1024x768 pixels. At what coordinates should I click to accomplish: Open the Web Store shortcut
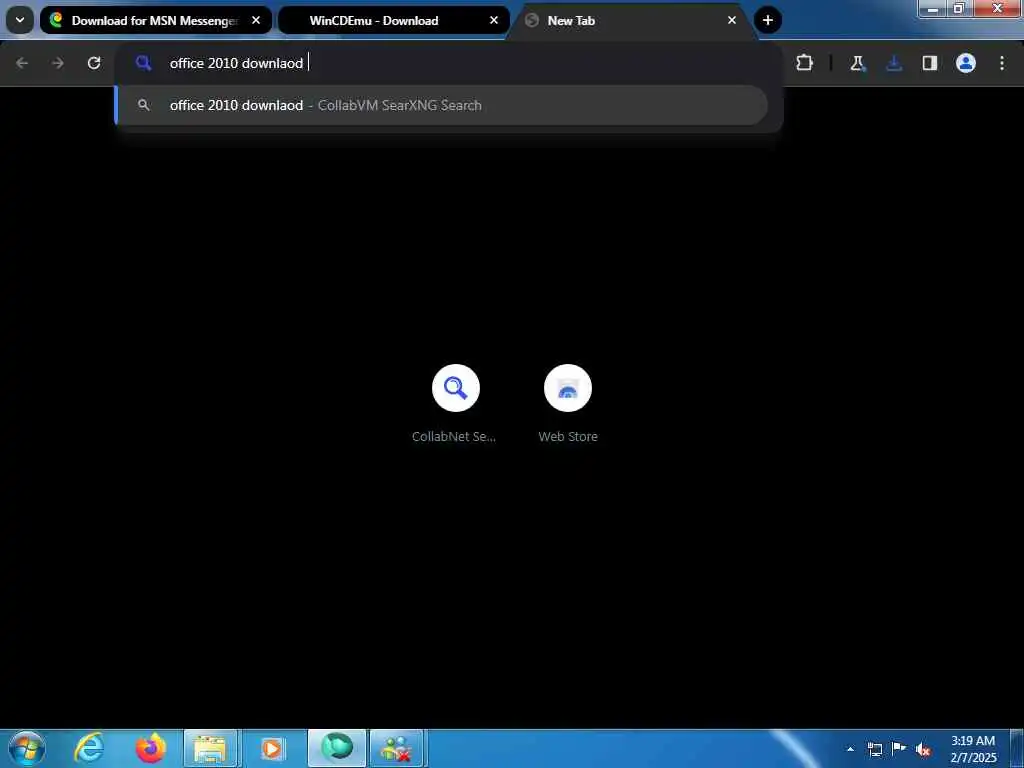coord(568,388)
